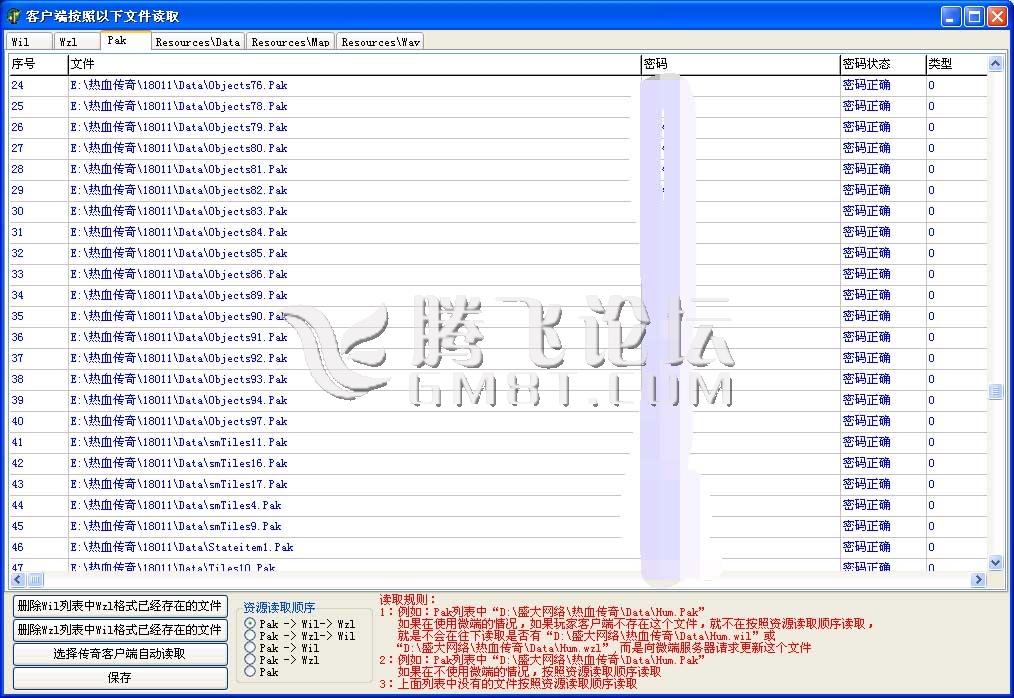Choose the 'Pak -> Wil' radio option
The height and width of the screenshot is (698, 1014).
point(250,648)
